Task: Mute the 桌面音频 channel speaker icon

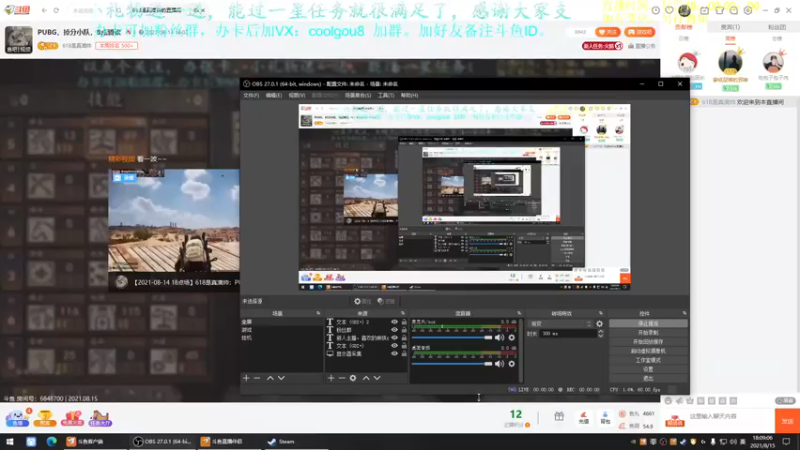Action: pos(499,364)
